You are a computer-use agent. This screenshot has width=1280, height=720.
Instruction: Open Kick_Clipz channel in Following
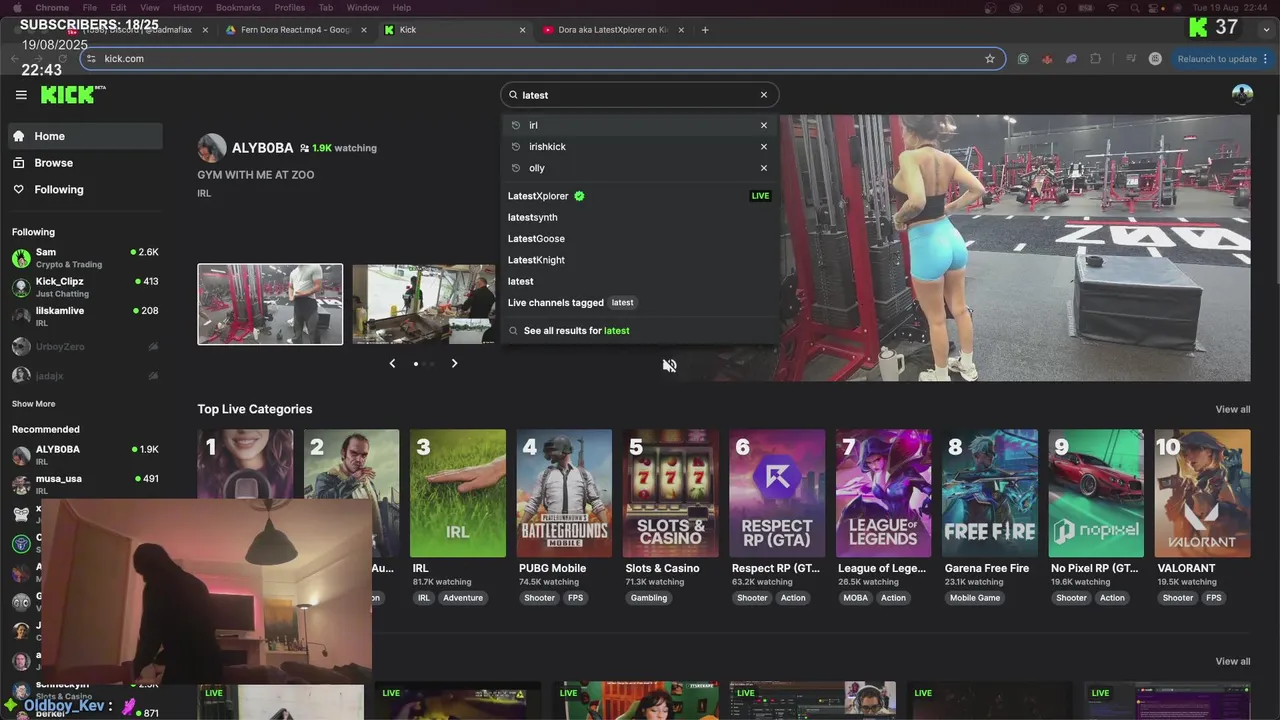[x=85, y=288]
